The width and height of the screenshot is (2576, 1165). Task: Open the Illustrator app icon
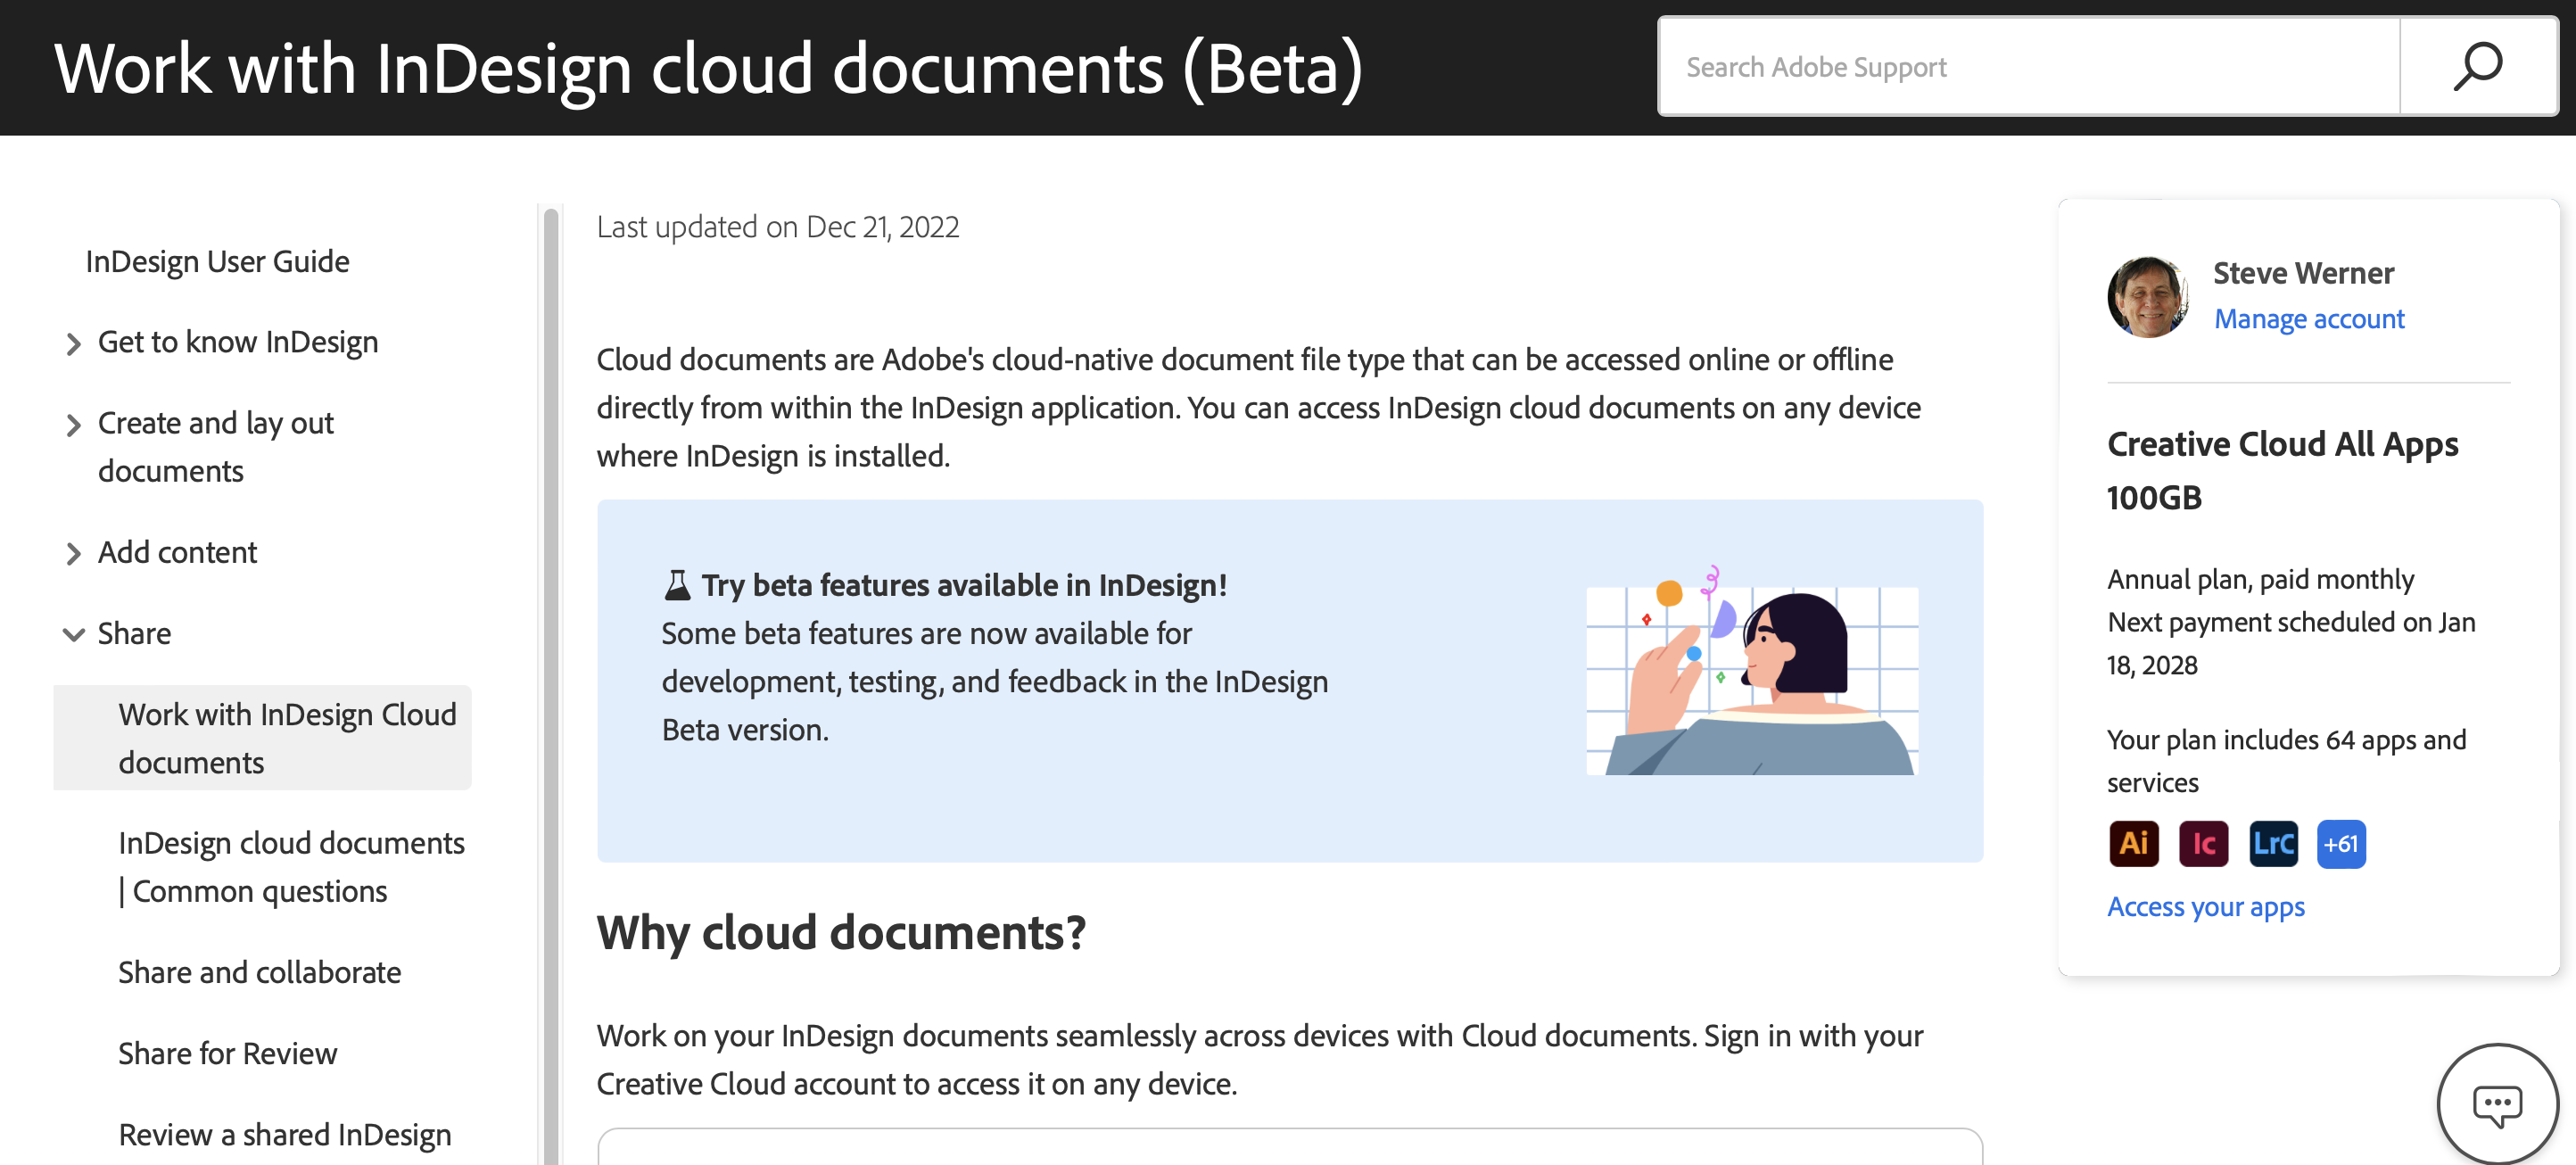[2134, 843]
